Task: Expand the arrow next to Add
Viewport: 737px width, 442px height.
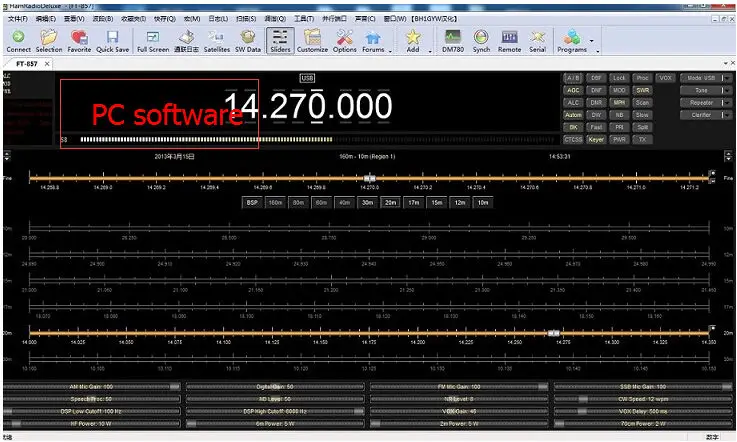Action: click(x=430, y=51)
